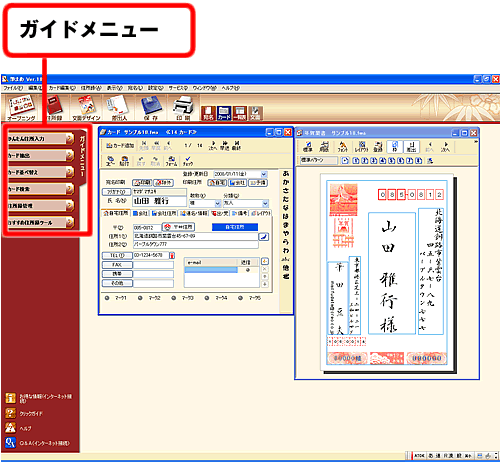This screenshot has height=462, width=500.
Task: Open お得な情報 internet link in sidebar
Action: pos(39,397)
